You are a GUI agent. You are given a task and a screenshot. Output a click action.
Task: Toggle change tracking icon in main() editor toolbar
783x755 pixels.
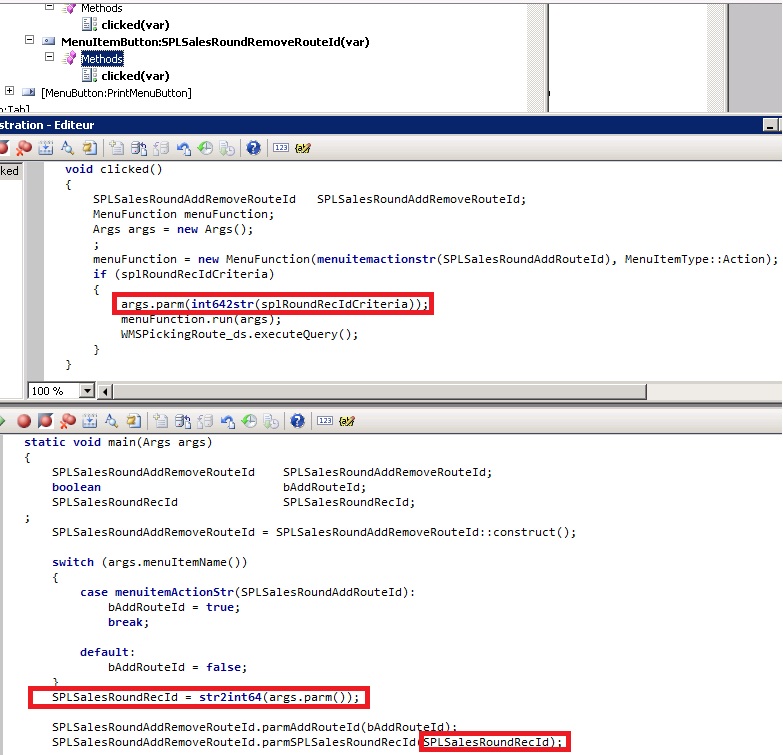(x=347, y=421)
